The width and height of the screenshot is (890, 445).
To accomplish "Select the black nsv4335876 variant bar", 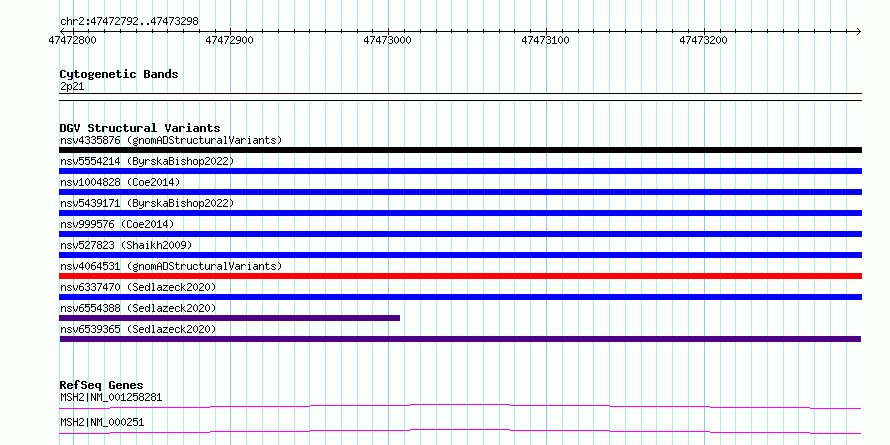I will (460, 150).
